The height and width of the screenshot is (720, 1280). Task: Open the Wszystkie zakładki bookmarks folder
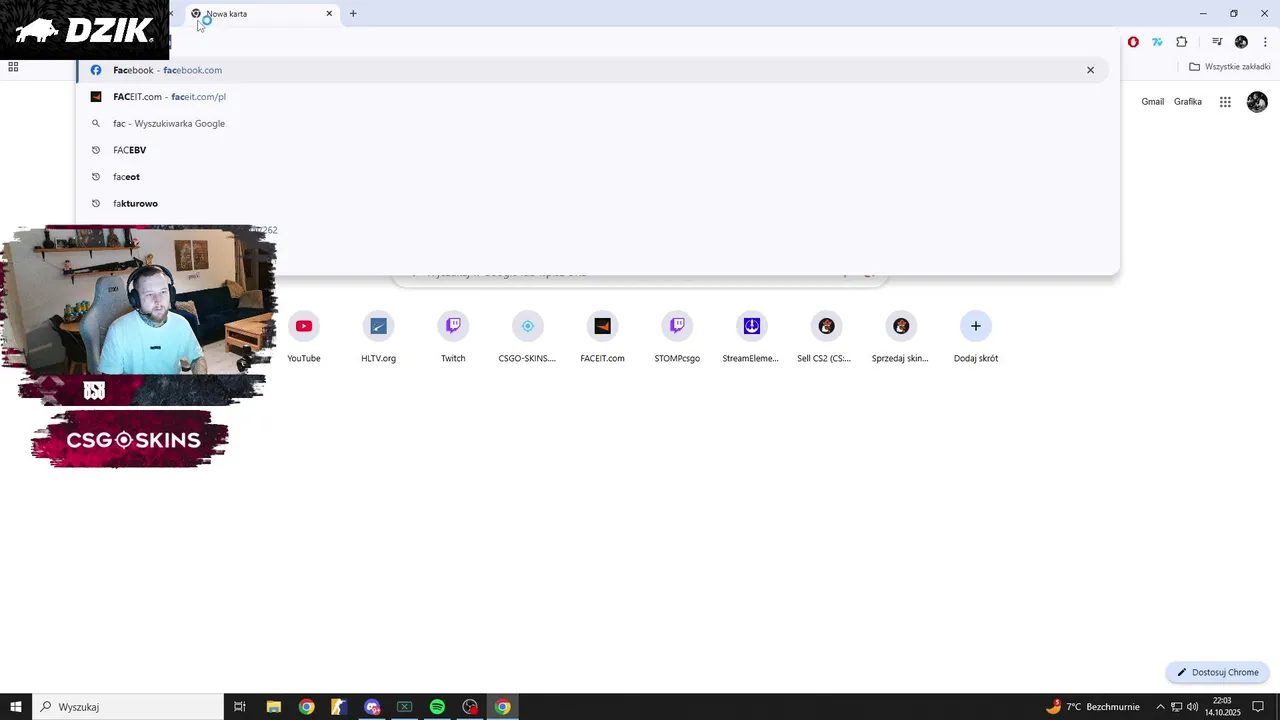coord(1230,67)
